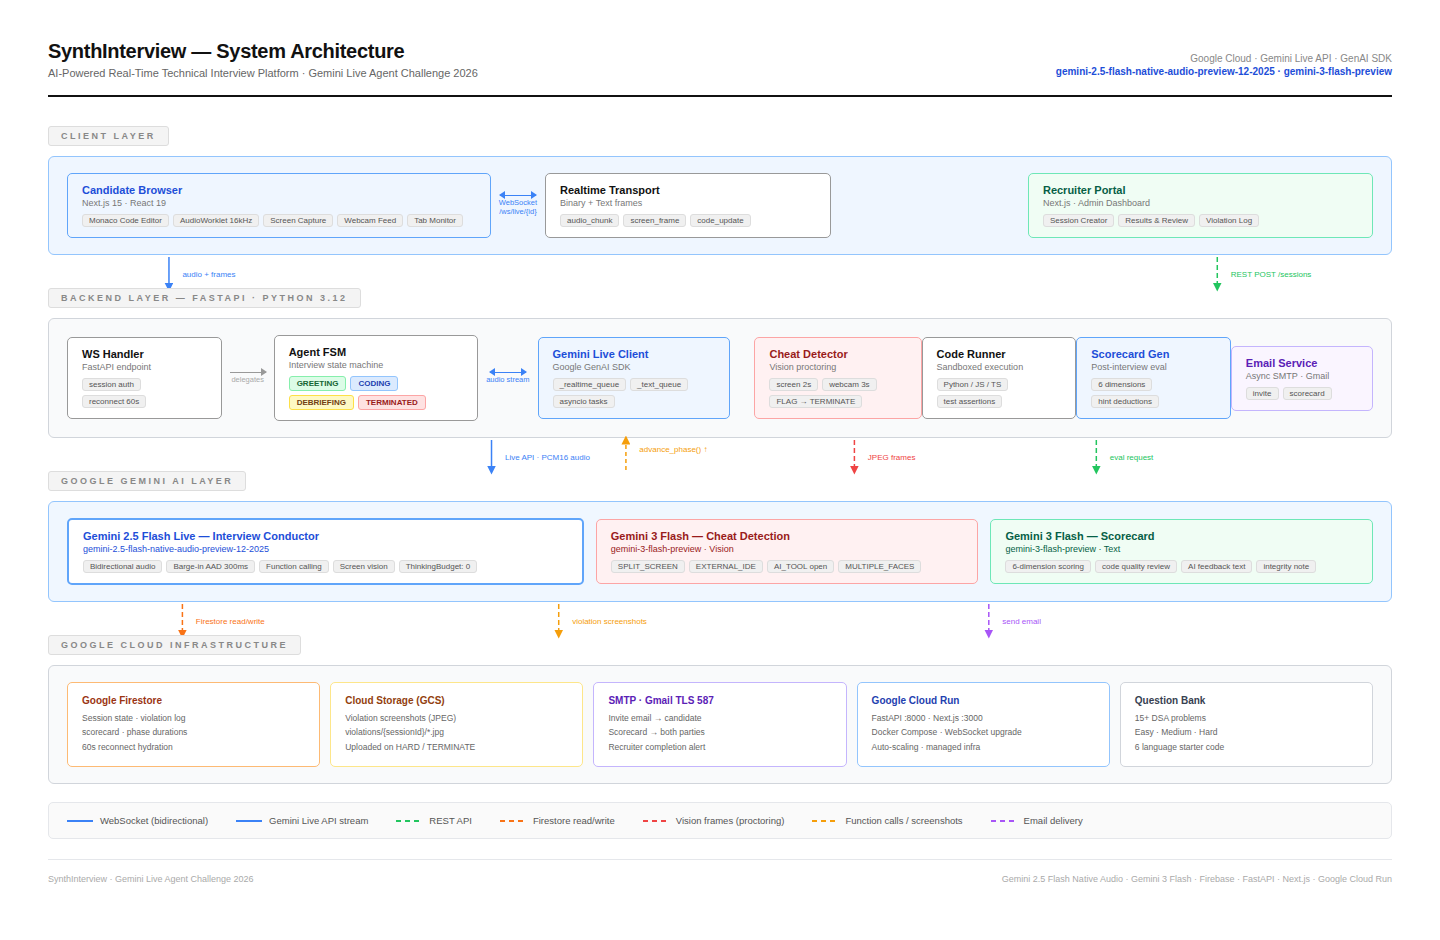The width and height of the screenshot is (1440, 940).
Task: Click the purple send email arrow
Action: 989,621
